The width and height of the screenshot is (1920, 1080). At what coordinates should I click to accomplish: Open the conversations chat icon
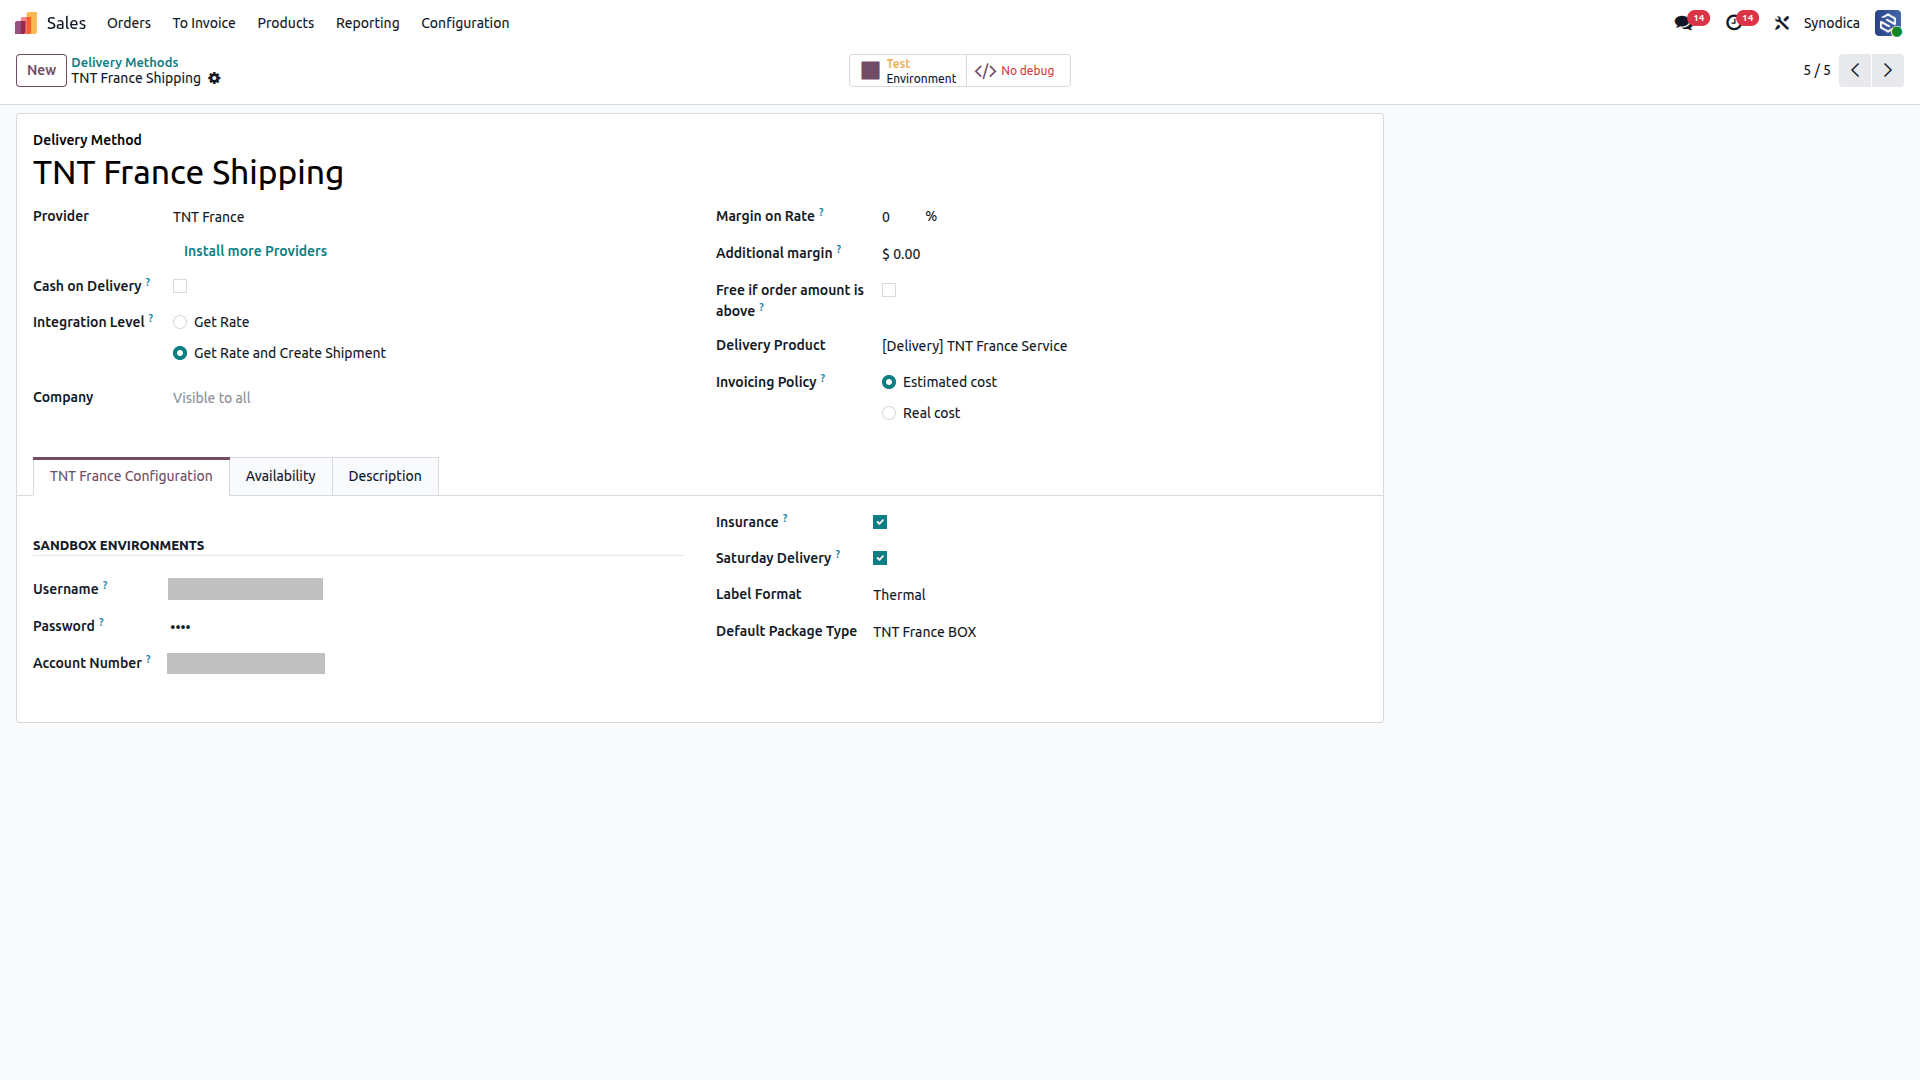(x=1684, y=23)
